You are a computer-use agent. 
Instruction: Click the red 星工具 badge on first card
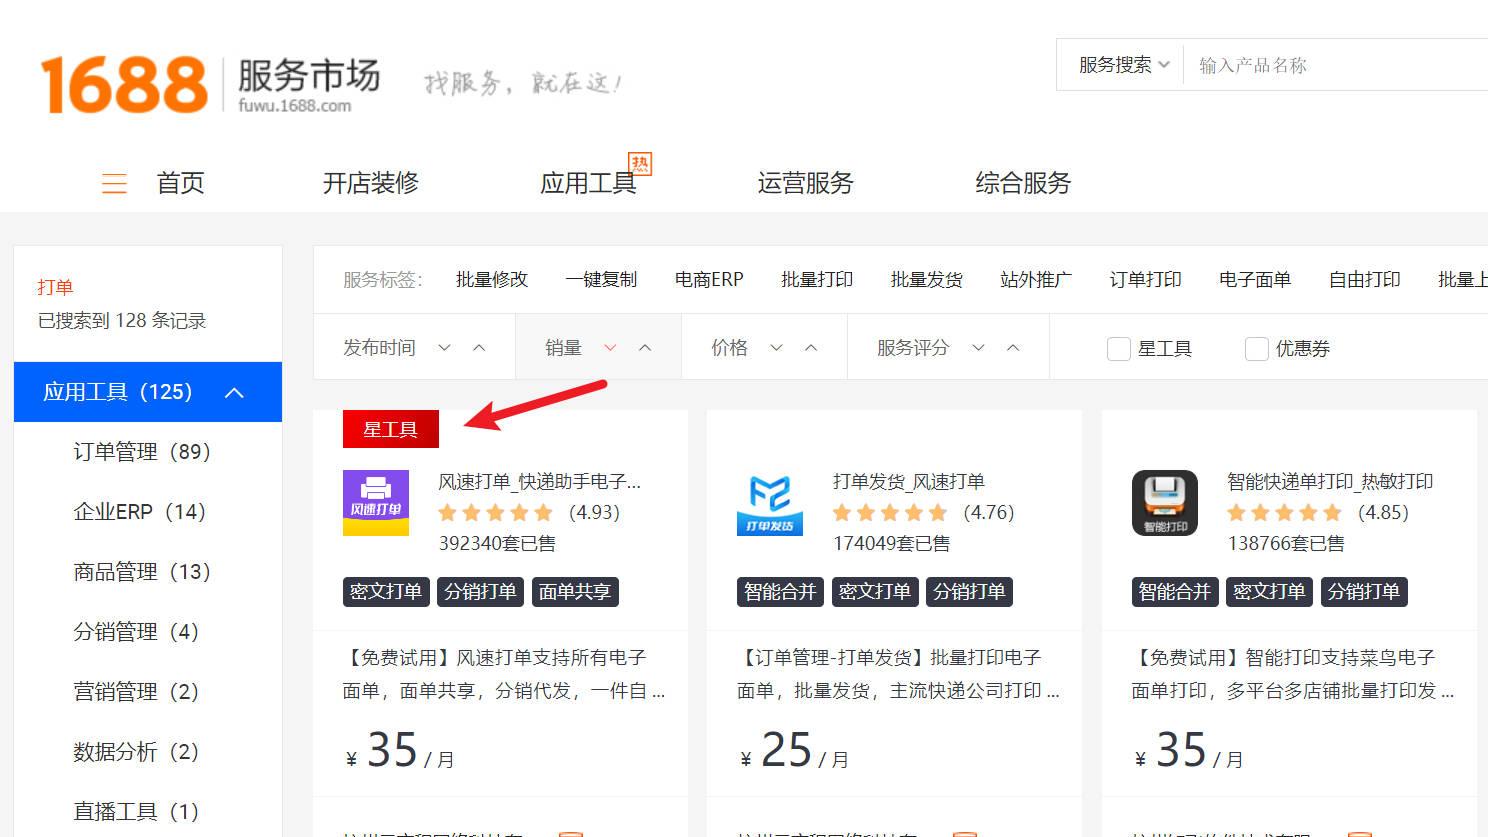(x=391, y=429)
